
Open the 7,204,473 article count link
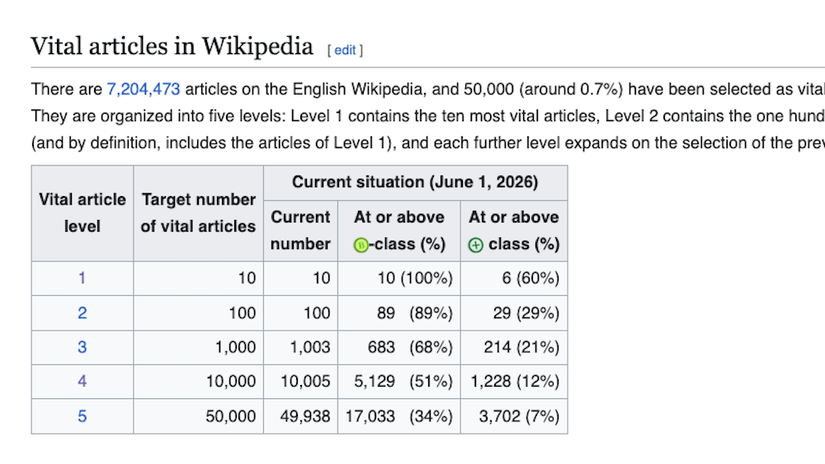tap(144, 89)
